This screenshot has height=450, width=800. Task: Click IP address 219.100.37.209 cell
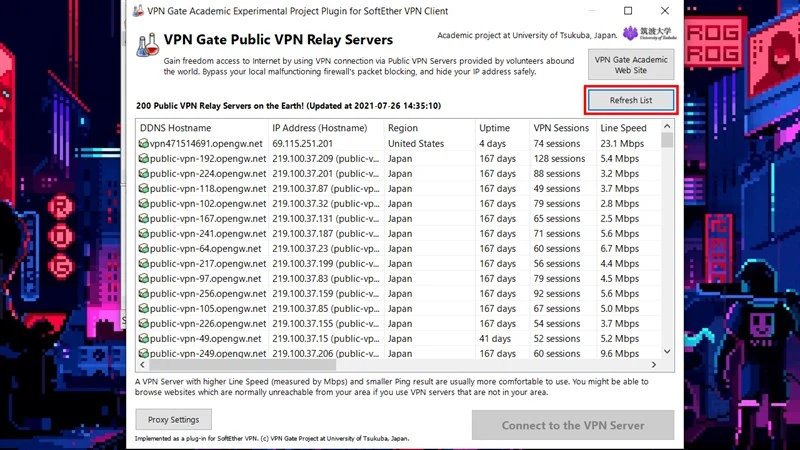[326, 159]
